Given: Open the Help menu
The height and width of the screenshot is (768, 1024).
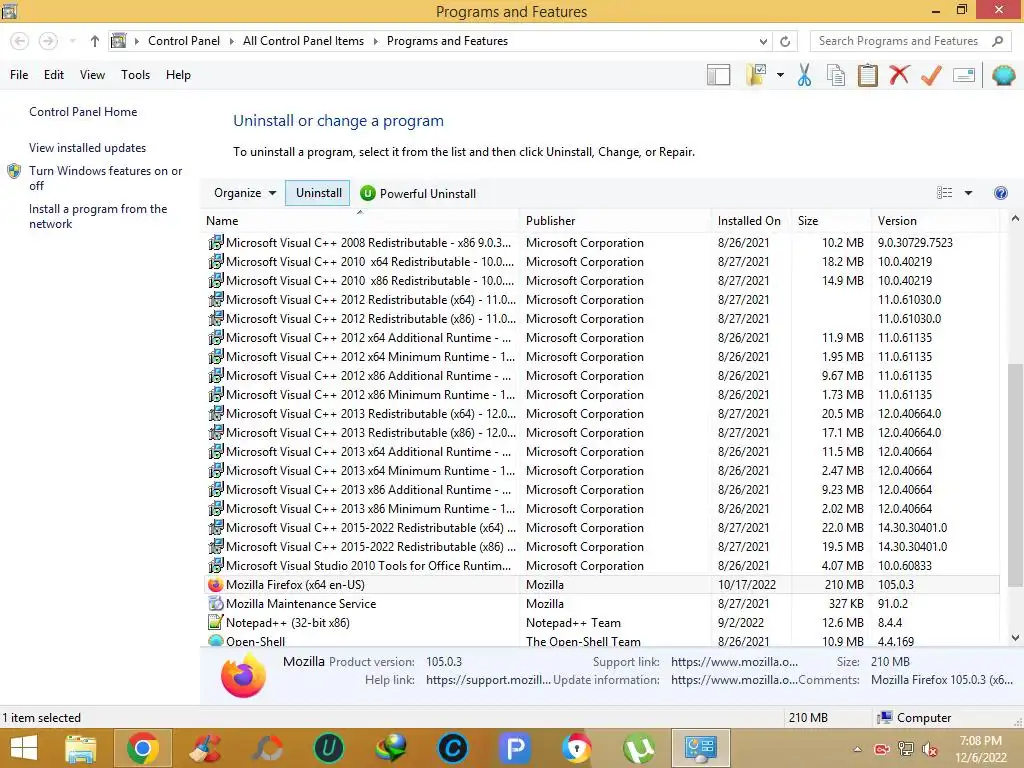Looking at the screenshot, I should [178, 74].
